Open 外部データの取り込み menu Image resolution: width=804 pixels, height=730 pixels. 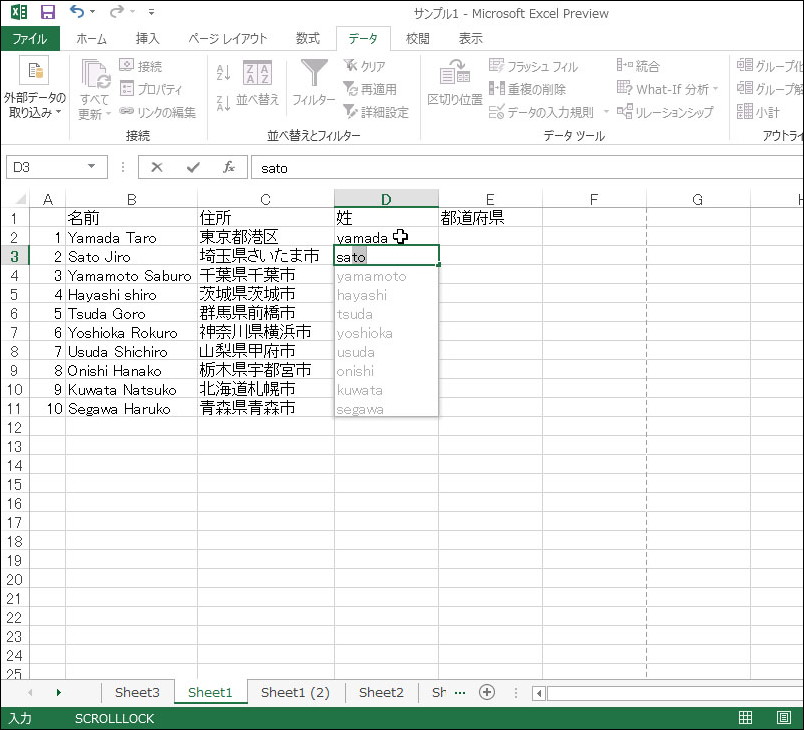(x=34, y=88)
